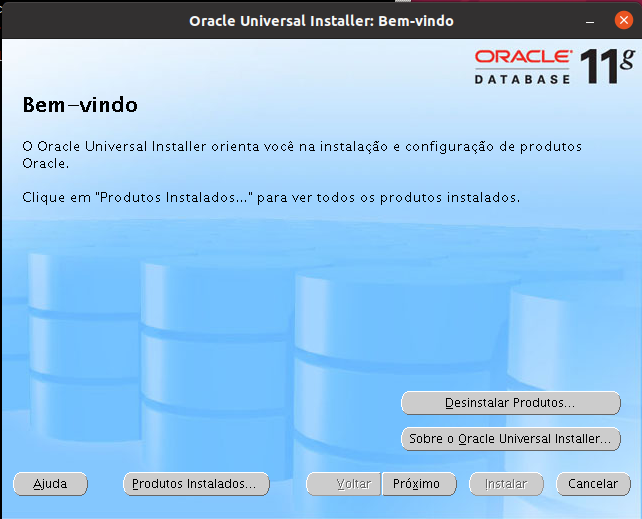Cancel the installer with Cancelar
This screenshot has width=642, height=519.
click(593, 484)
